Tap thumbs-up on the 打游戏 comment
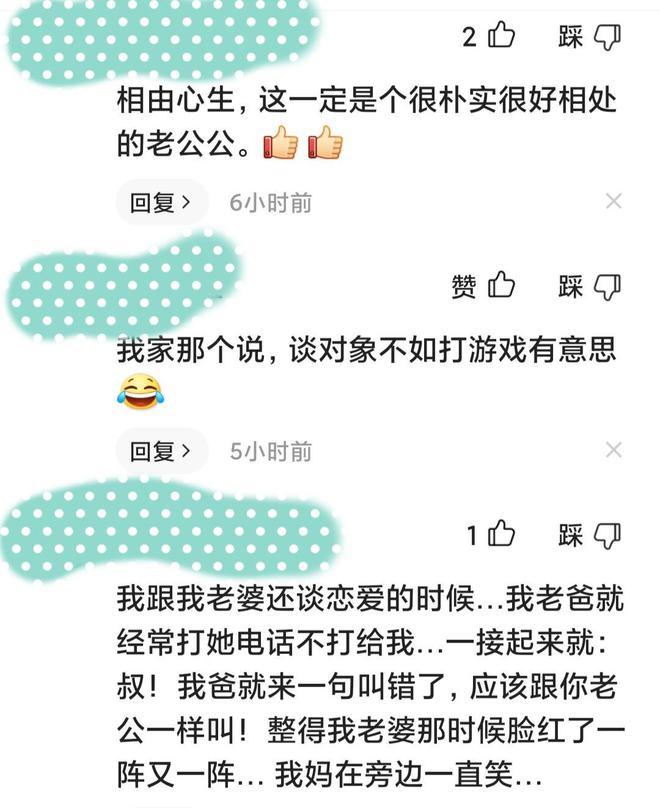 point(501,284)
